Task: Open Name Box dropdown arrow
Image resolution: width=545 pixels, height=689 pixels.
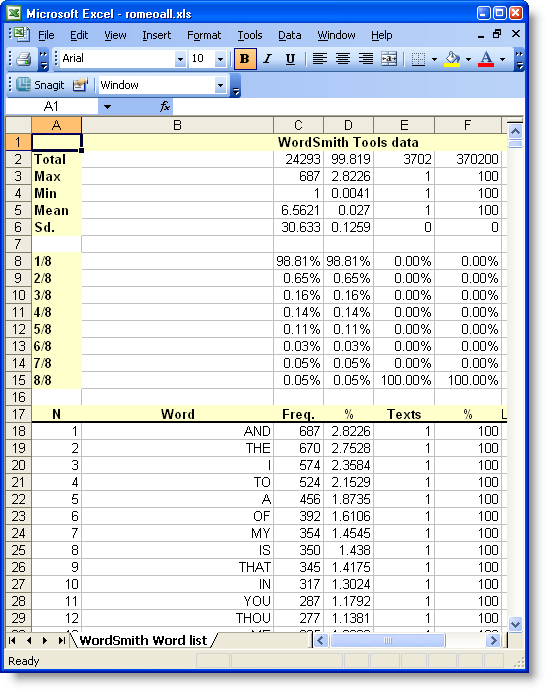Action: tap(107, 106)
